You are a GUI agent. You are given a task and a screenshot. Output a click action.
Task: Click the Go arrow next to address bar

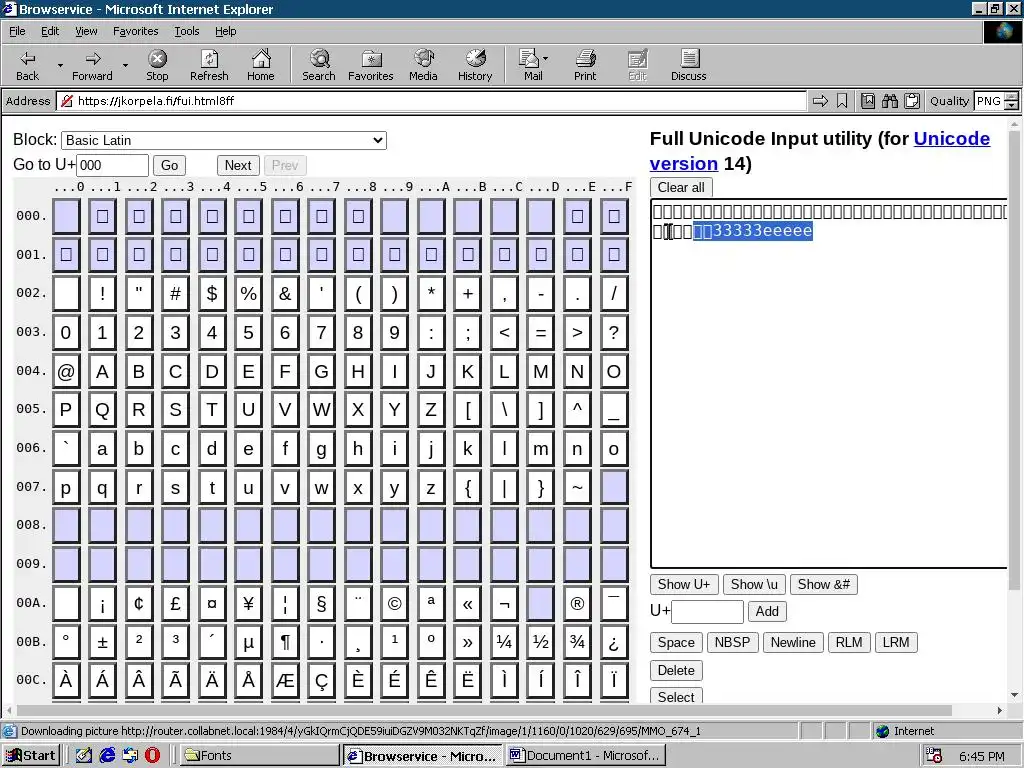coord(820,101)
